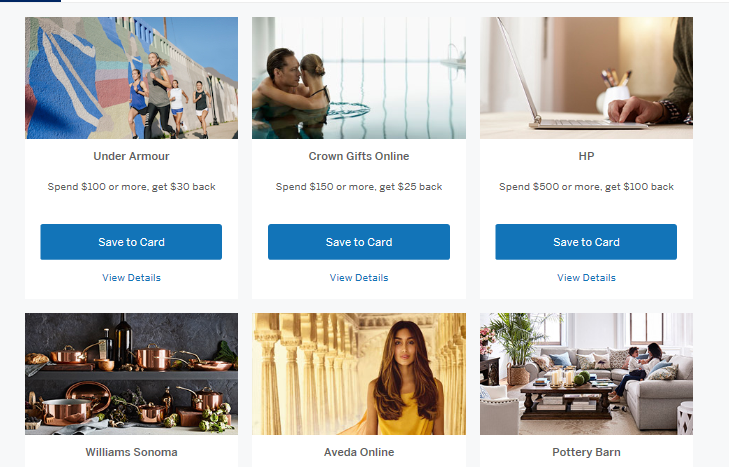Select the Aveda Online title

[x=359, y=452]
